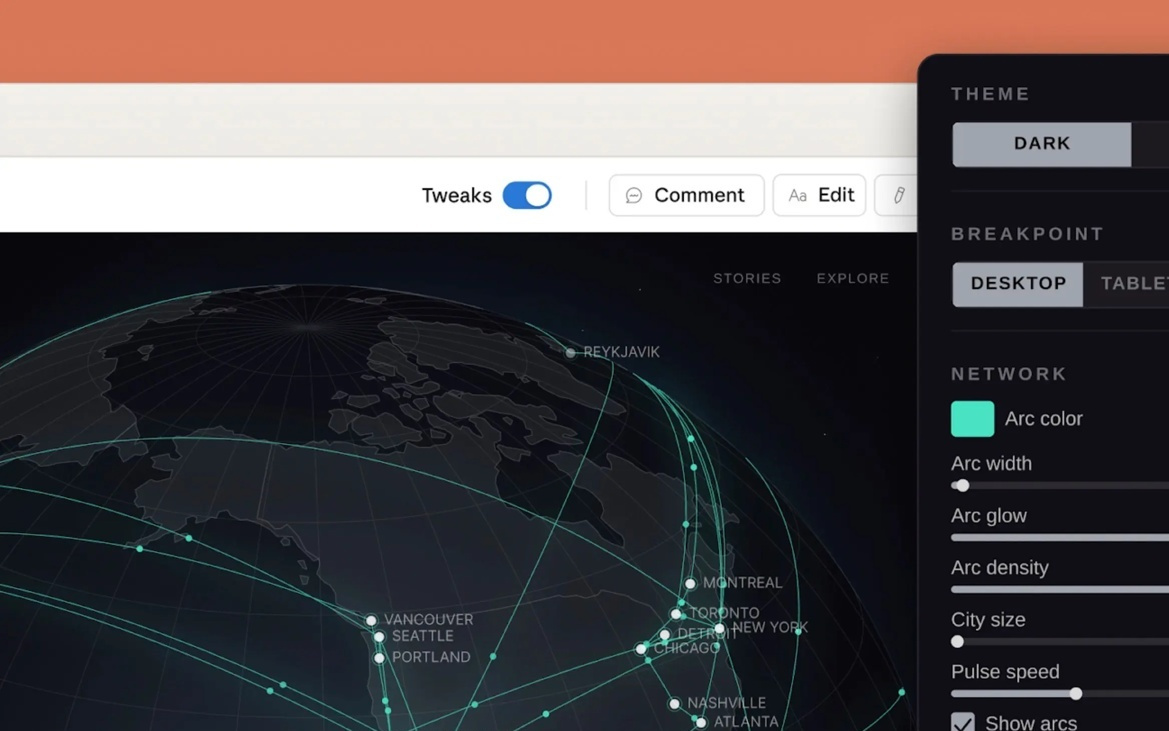The width and height of the screenshot is (1169, 731).
Task: Click the Comment speech bubble button
Action: pyautogui.click(x=686, y=196)
